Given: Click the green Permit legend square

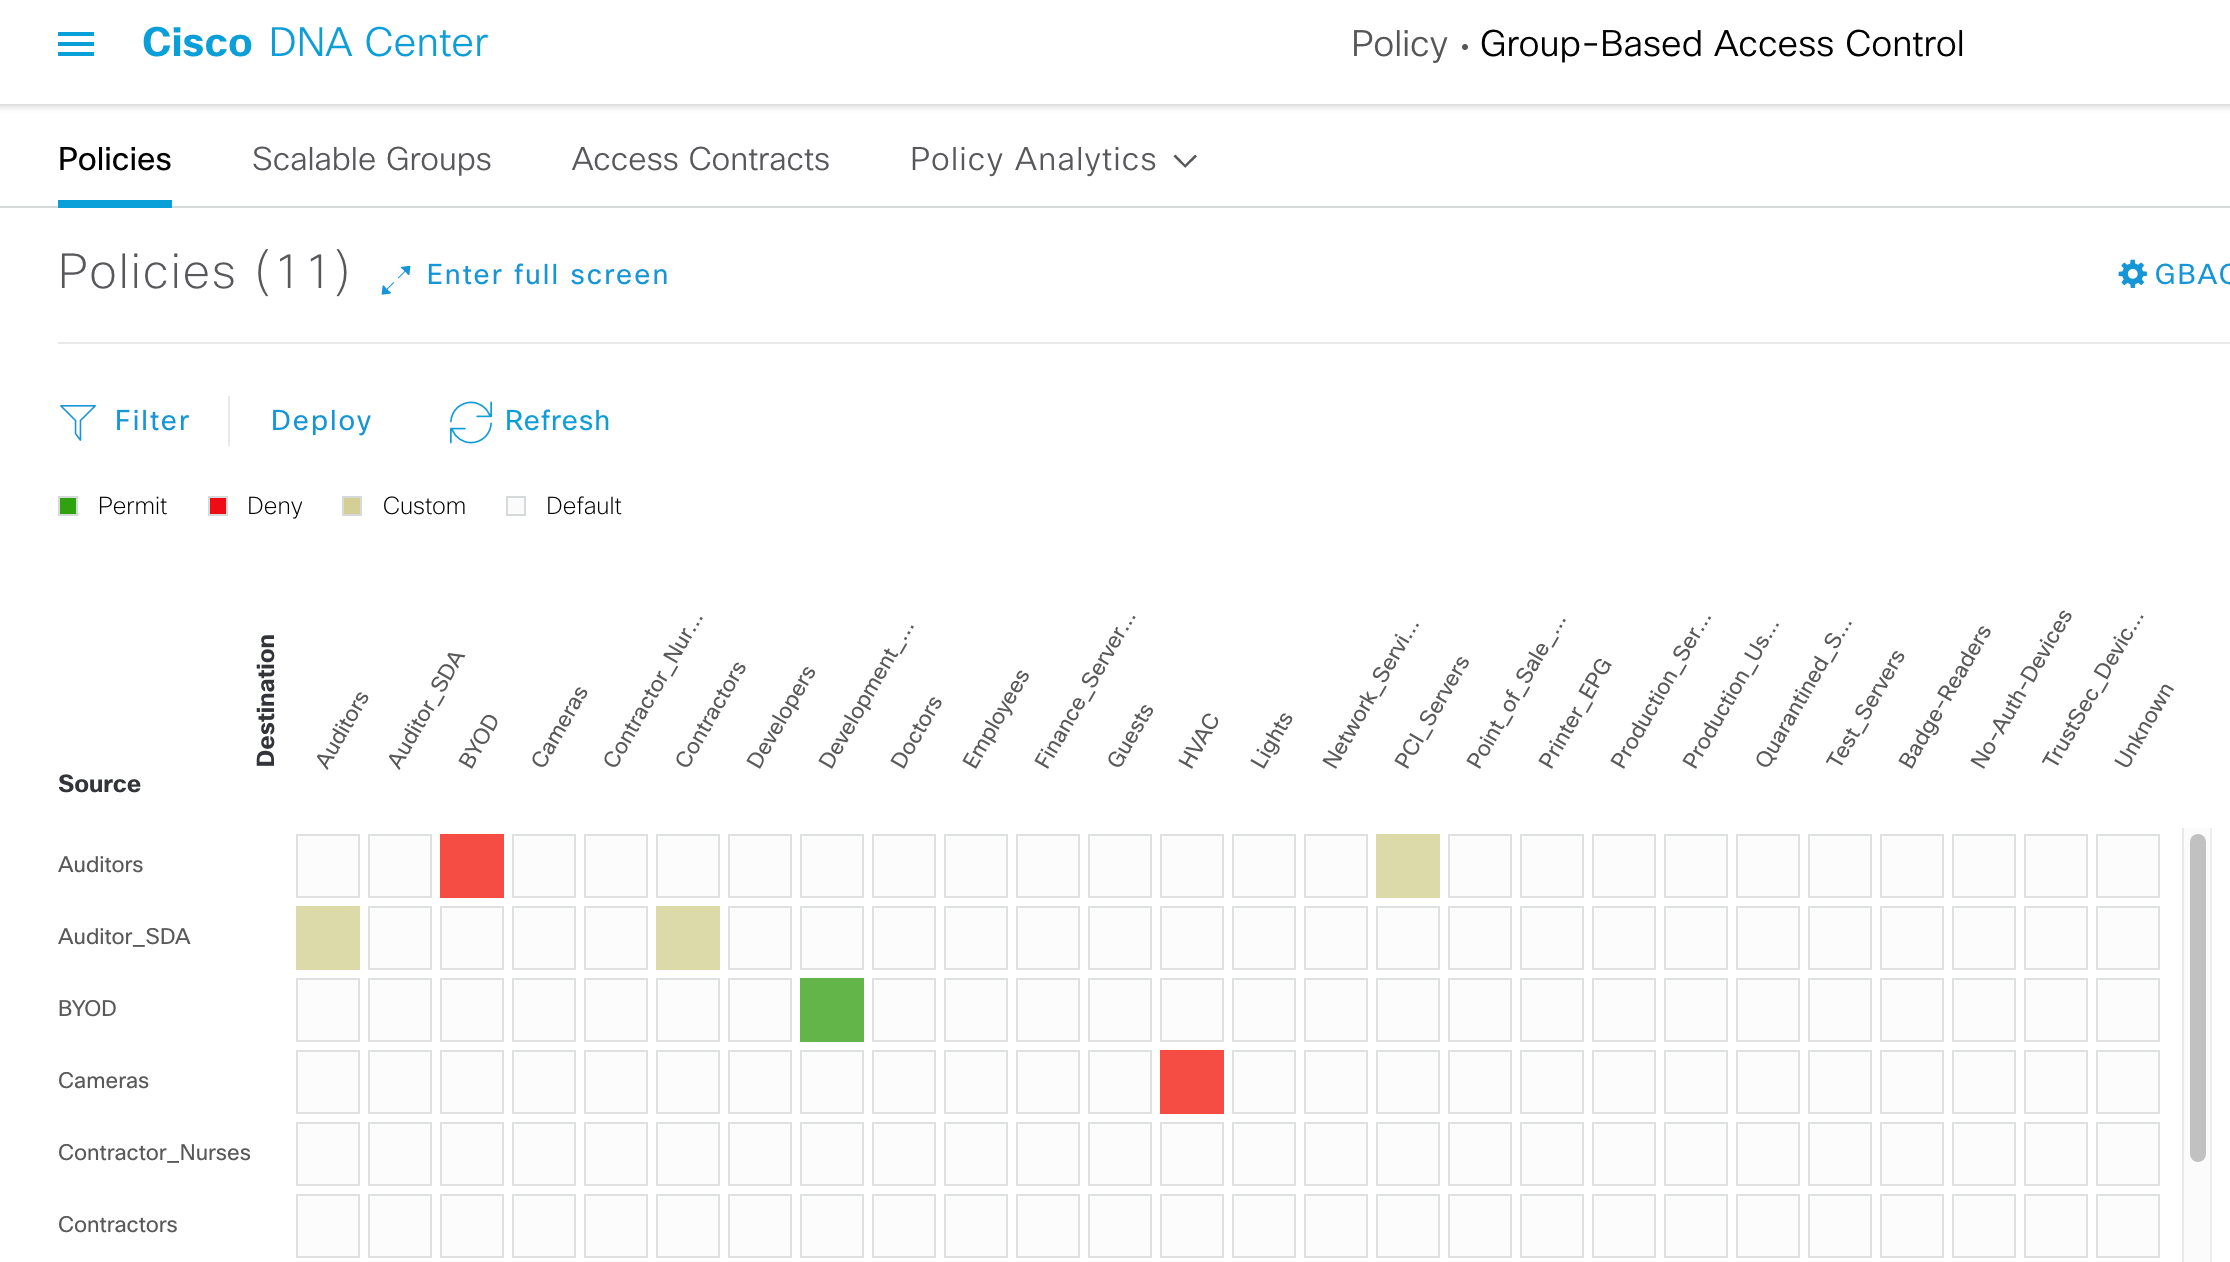Looking at the screenshot, I should click(68, 506).
